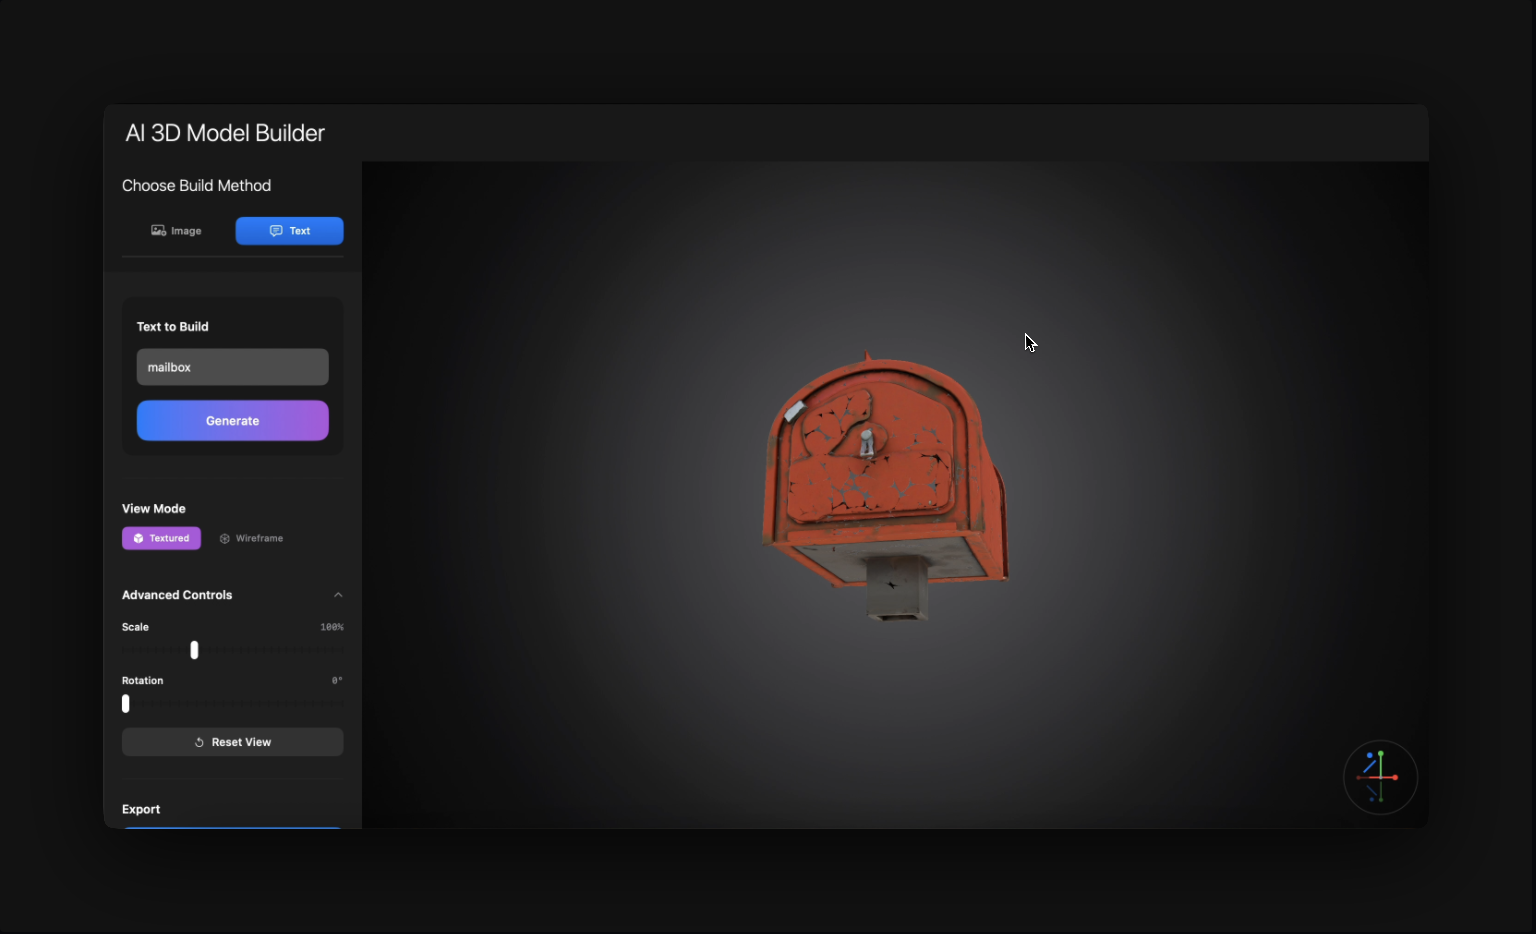Image resolution: width=1536 pixels, height=934 pixels.
Task: Click the dim red negative X-axis gizmo handle
Action: coord(1359,777)
